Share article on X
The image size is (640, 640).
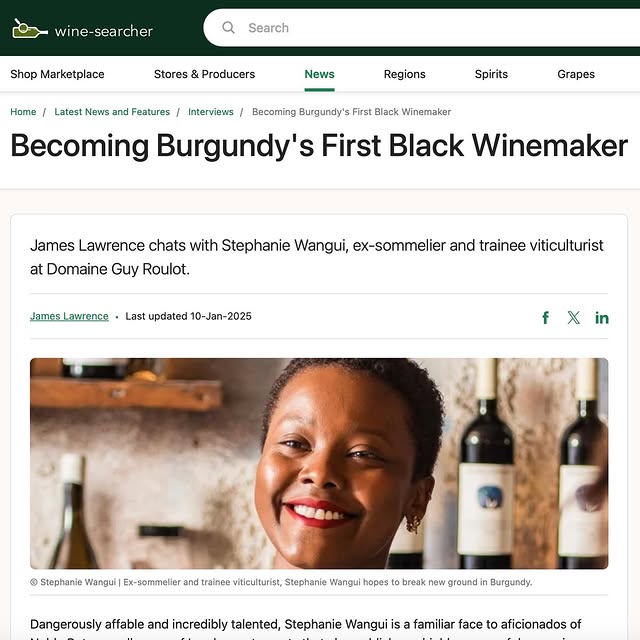(573, 317)
